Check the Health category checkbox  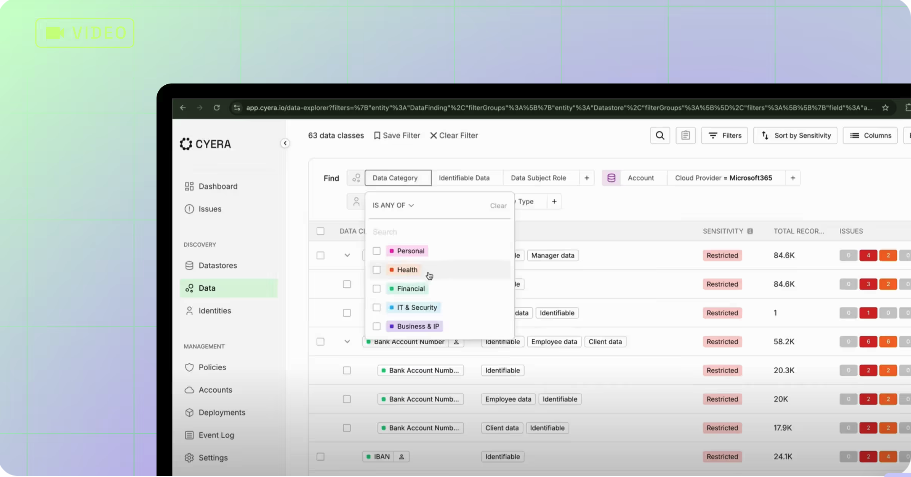376,270
